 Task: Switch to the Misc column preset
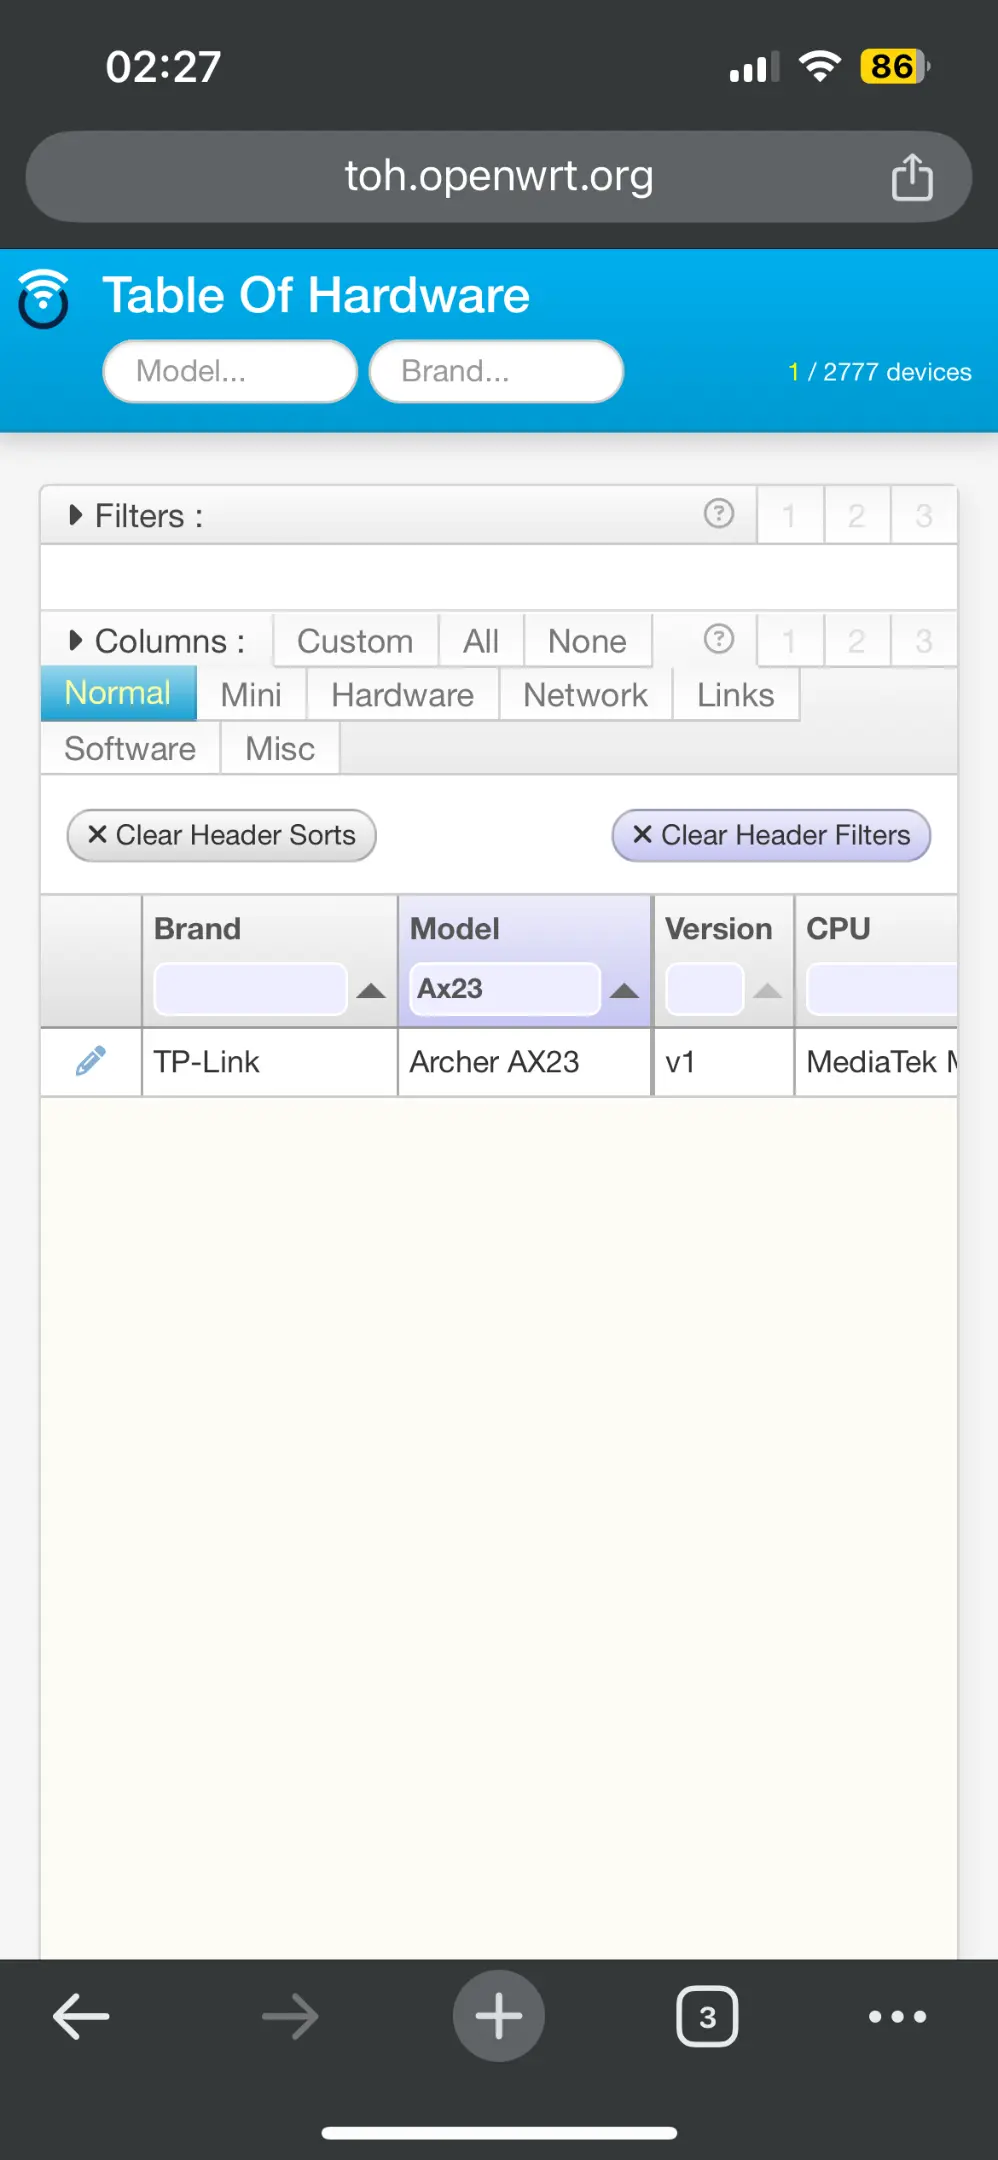pyautogui.click(x=280, y=748)
